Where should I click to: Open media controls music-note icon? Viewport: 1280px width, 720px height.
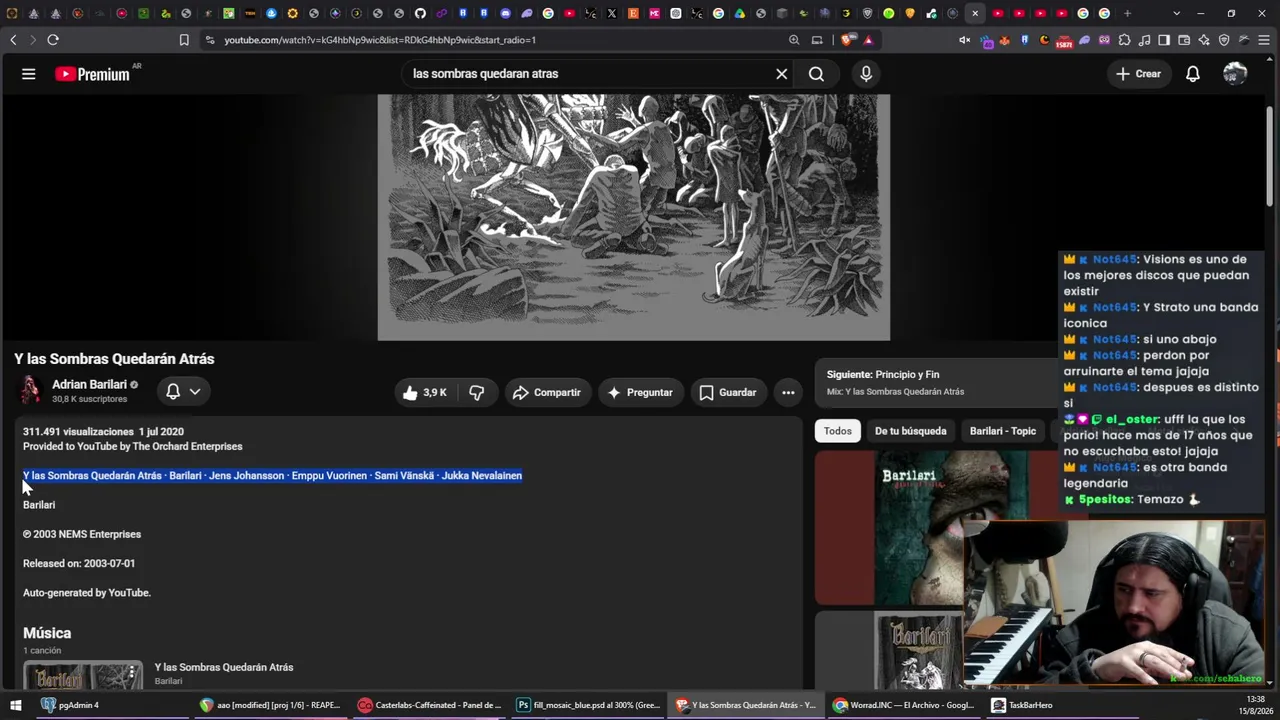coord(1145,40)
